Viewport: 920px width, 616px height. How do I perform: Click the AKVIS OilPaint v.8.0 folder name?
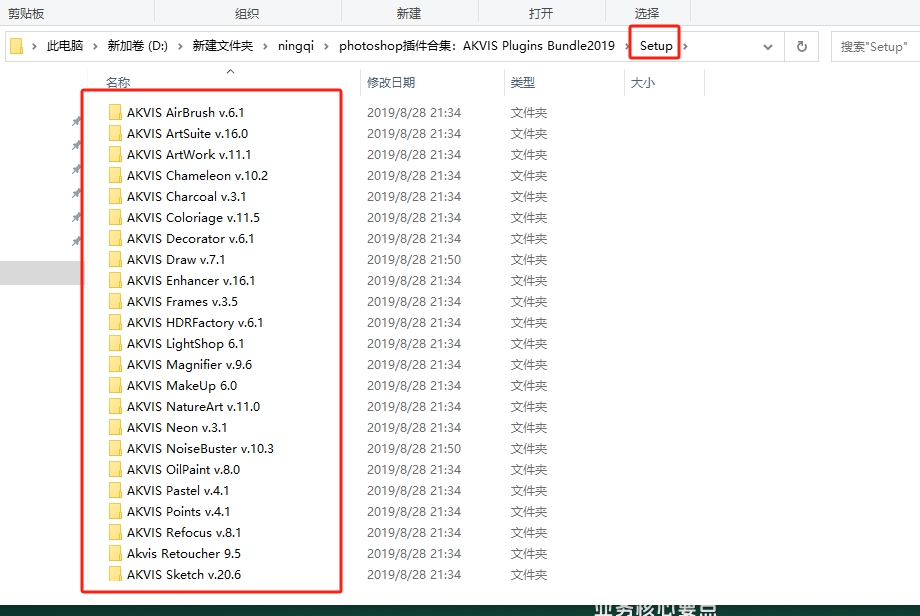tap(184, 469)
